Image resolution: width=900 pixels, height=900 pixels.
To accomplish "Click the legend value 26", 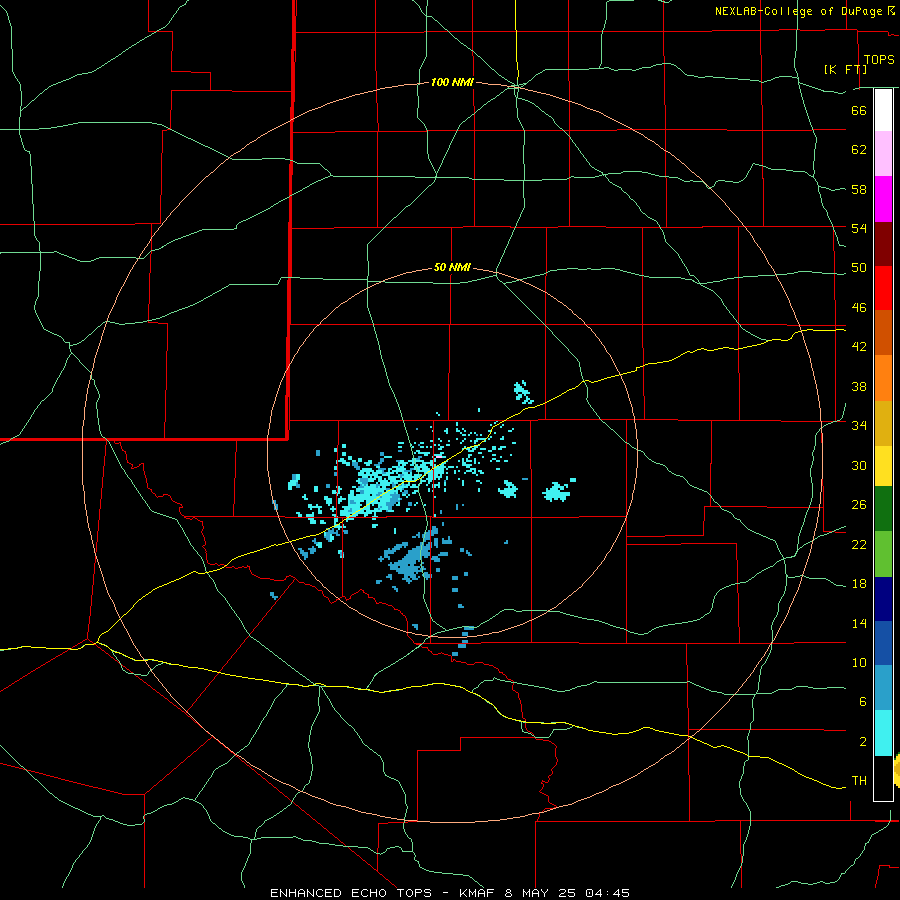I will (x=859, y=505).
